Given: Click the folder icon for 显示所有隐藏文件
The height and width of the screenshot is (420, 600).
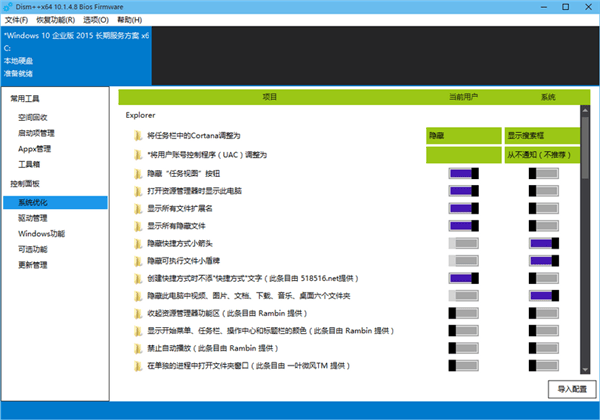Looking at the screenshot, I should (138, 226).
